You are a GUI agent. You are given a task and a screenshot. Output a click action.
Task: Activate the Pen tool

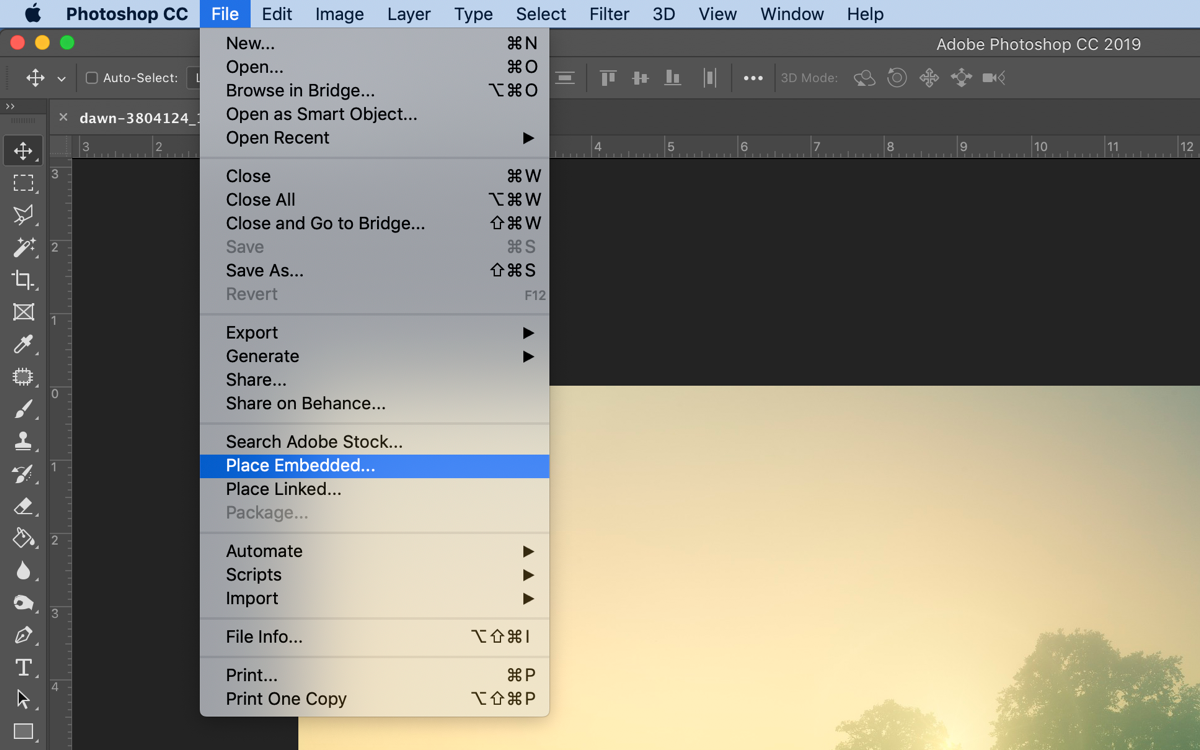[23, 635]
